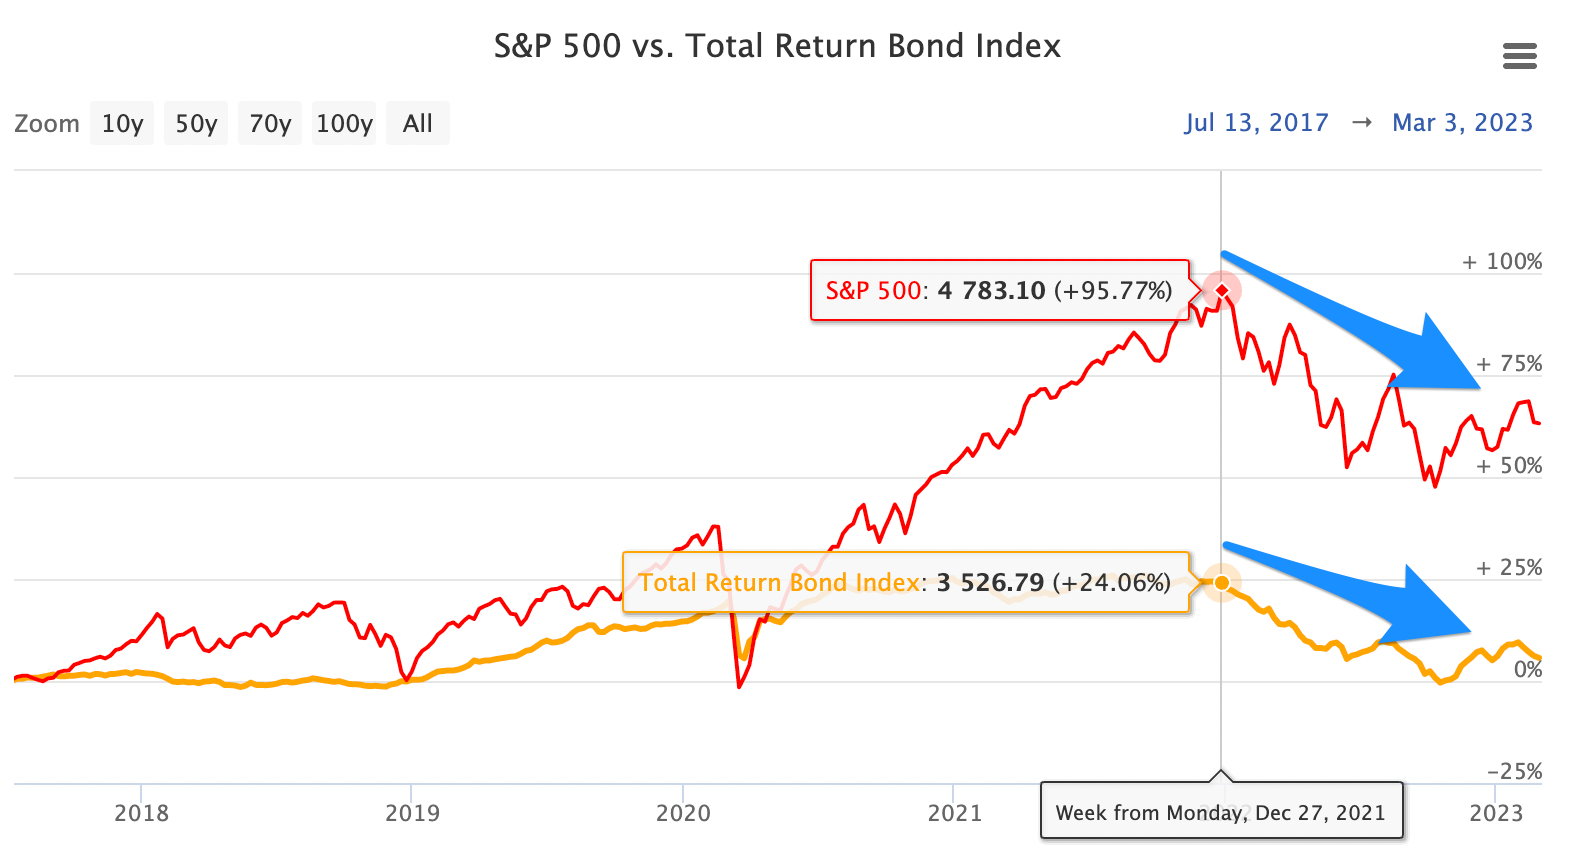Click the 2020 x-axis label
The image size is (1580, 856).
pyautogui.click(x=683, y=813)
